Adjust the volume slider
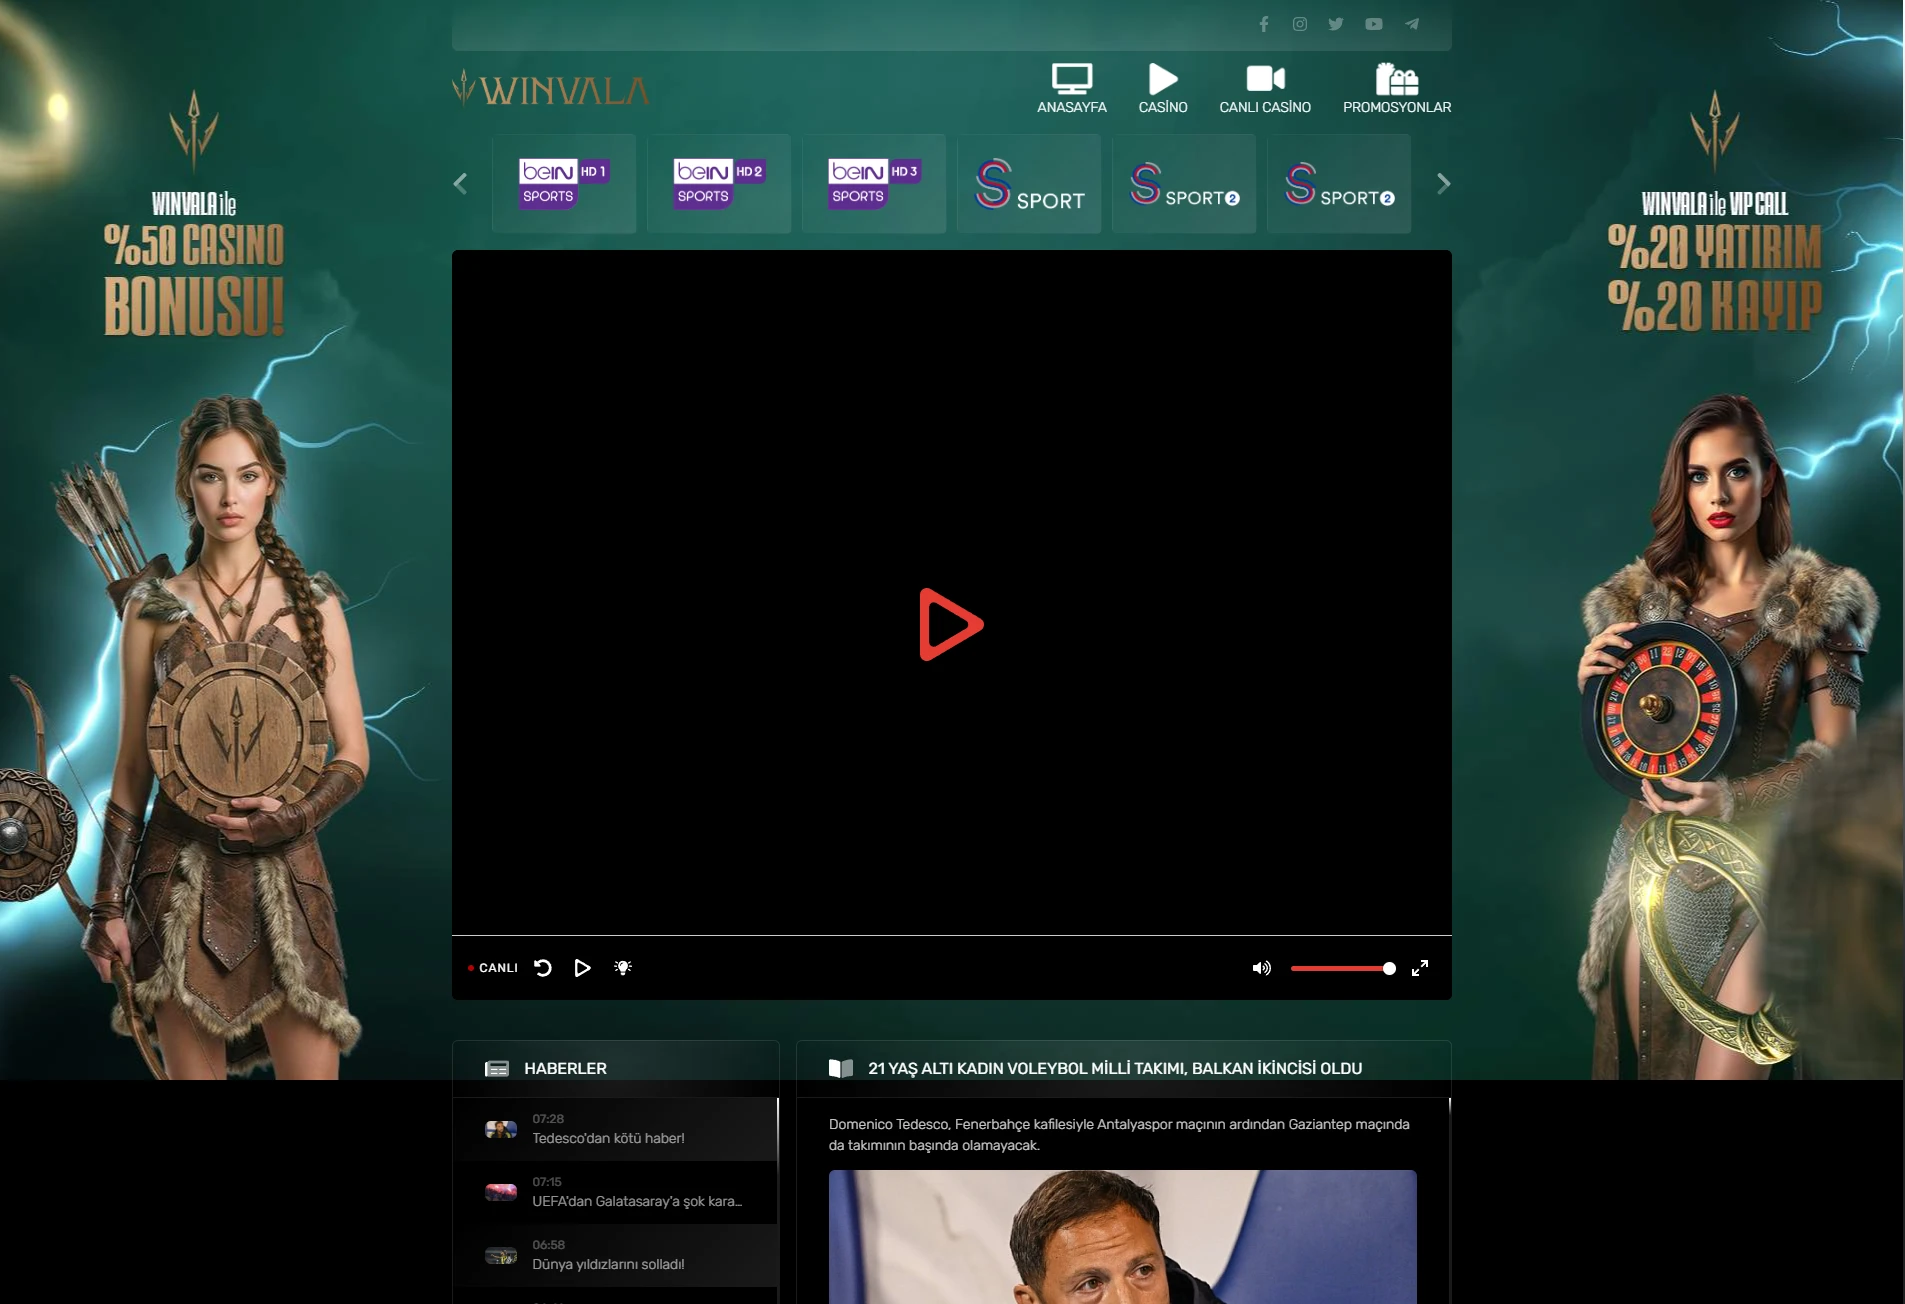The width and height of the screenshot is (1905, 1304). pyautogui.click(x=1343, y=968)
